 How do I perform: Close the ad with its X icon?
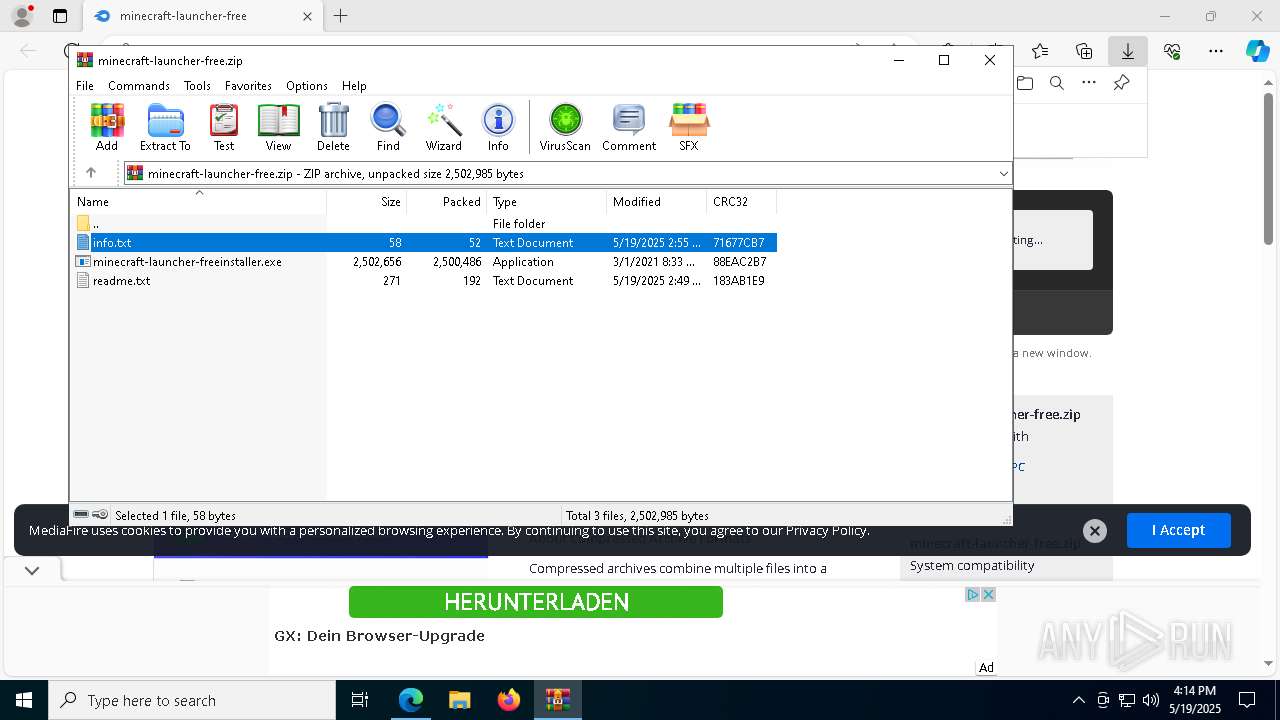tap(988, 594)
